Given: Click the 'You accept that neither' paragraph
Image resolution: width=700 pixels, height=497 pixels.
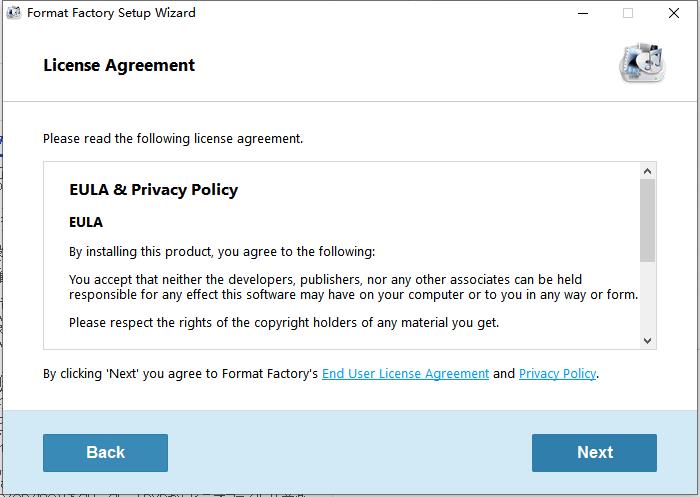Looking at the screenshot, I should pyautogui.click(x=353, y=287).
